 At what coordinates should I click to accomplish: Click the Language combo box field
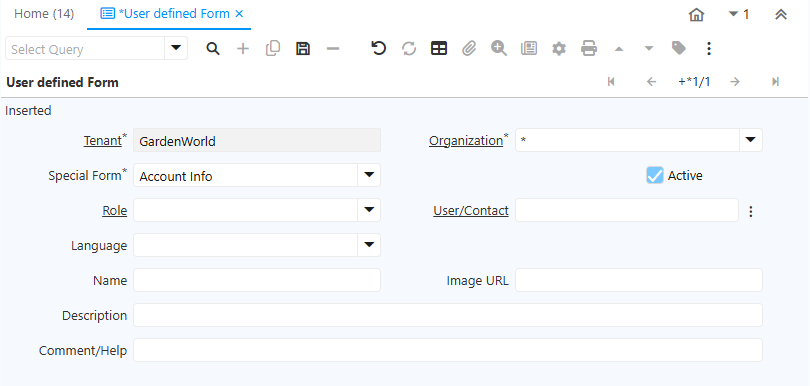[245, 245]
